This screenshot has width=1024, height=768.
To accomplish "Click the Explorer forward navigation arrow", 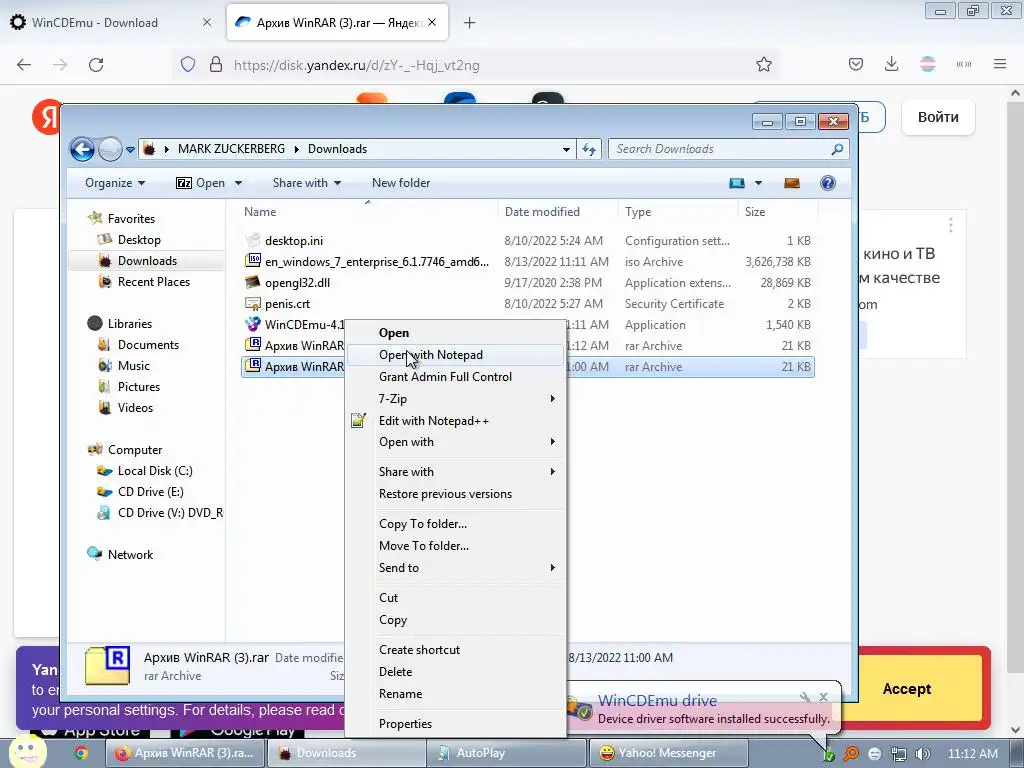I will tap(110, 150).
